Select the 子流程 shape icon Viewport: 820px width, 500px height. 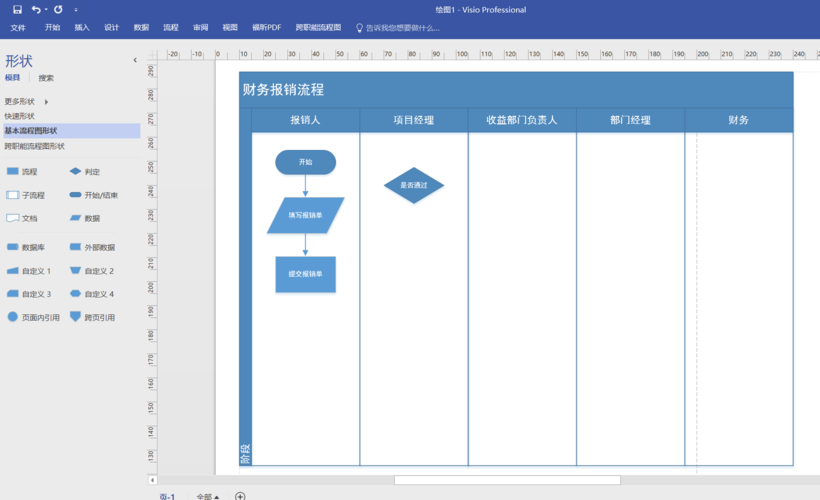pos(13,195)
